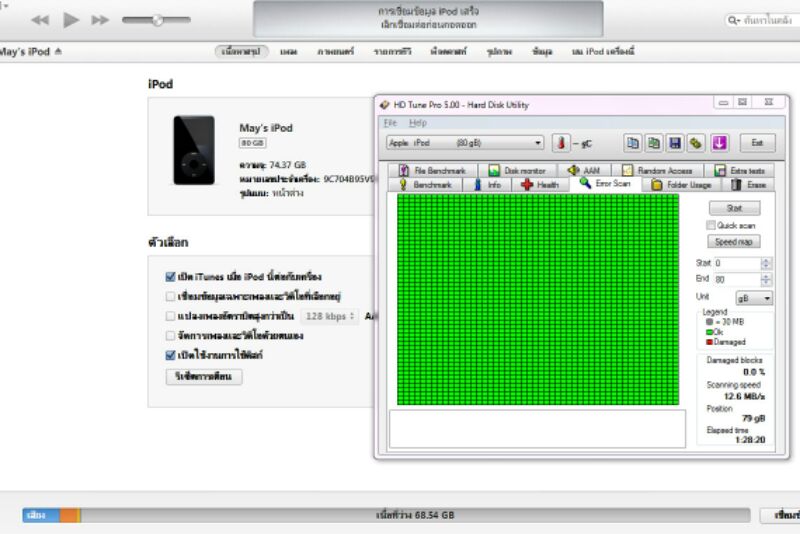
Task: Click the eject icon beside May's iPod
Action: 58,51
